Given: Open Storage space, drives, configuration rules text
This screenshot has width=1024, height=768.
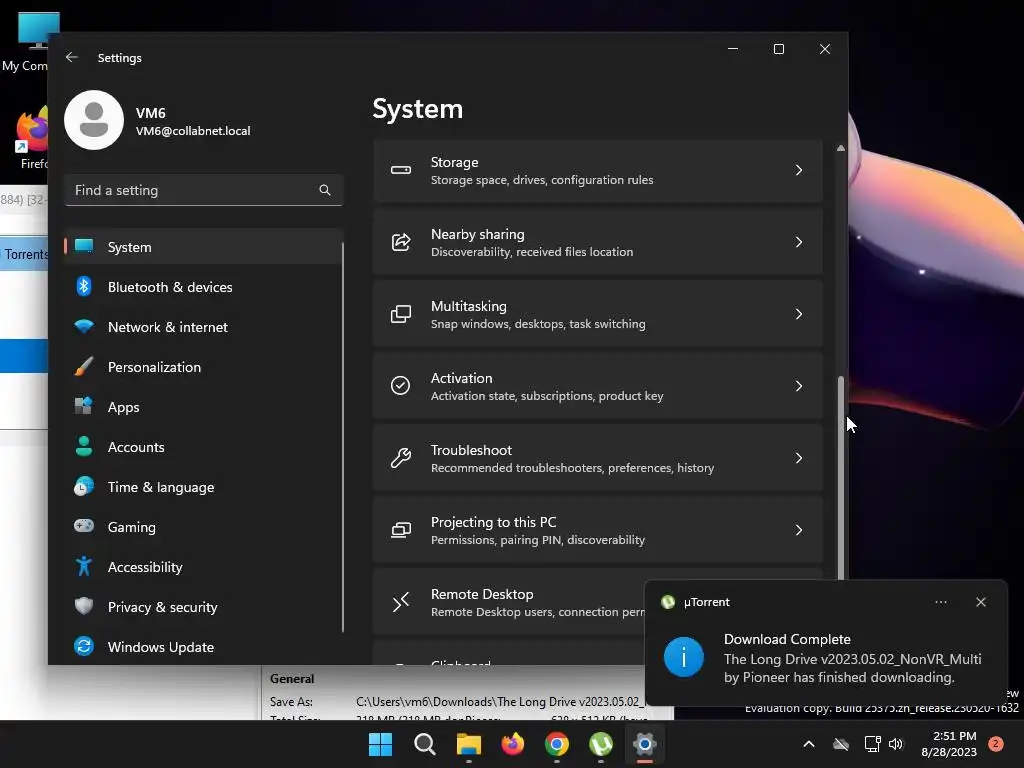Looking at the screenshot, I should [x=542, y=180].
